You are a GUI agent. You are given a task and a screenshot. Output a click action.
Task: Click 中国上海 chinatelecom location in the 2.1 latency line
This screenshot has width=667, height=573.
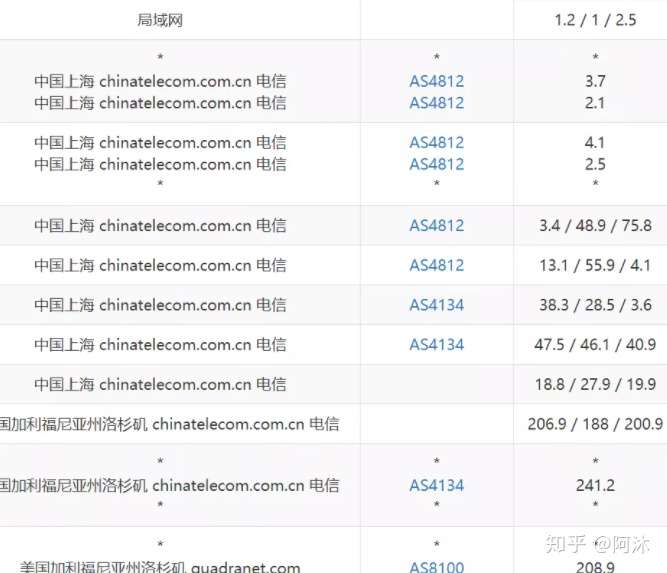[160, 103]
